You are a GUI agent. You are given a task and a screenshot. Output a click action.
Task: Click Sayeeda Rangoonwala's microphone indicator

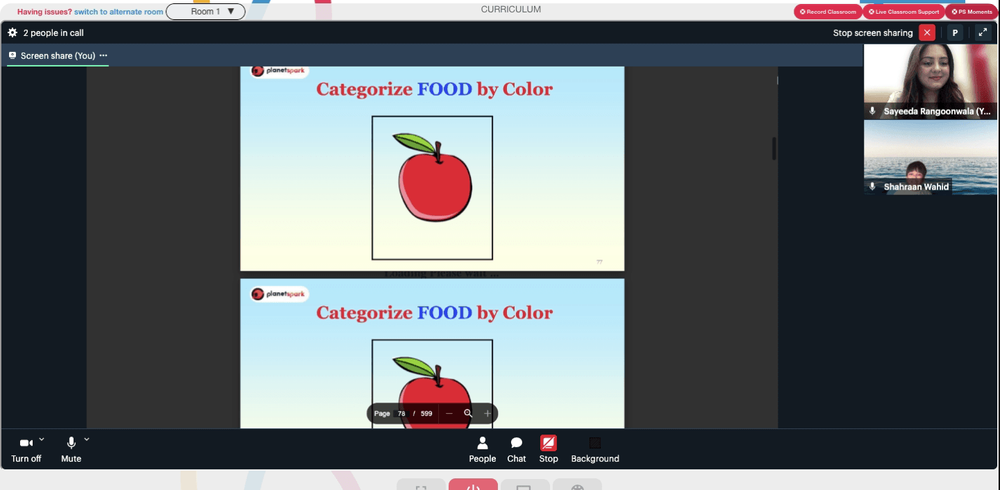click(872, 111)
